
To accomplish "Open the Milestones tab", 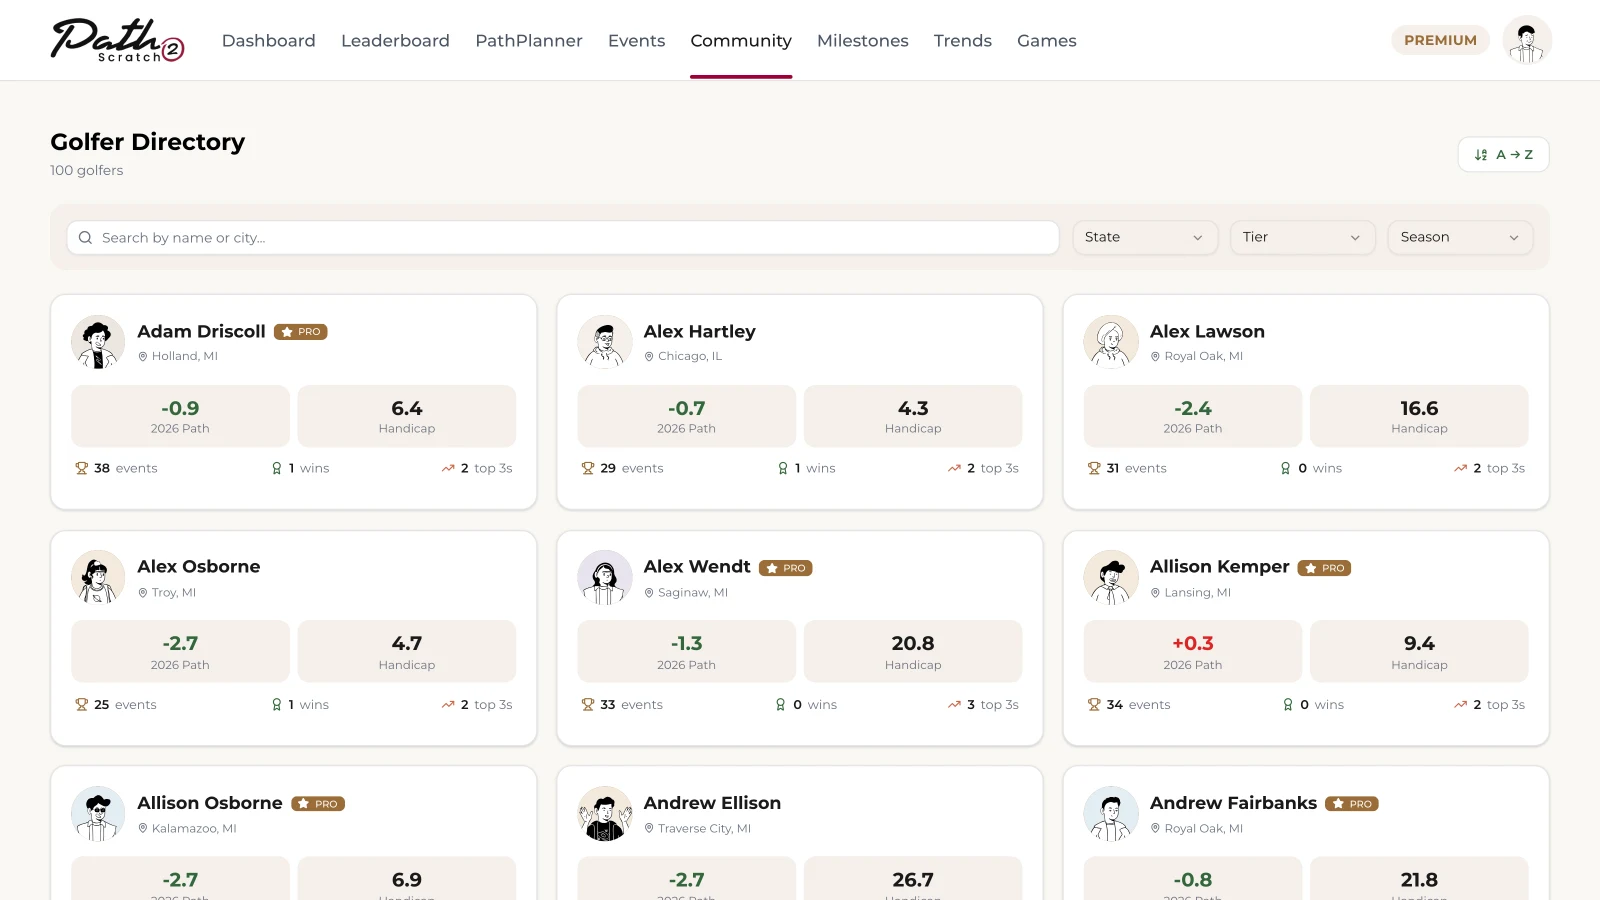I will (863, 41).
